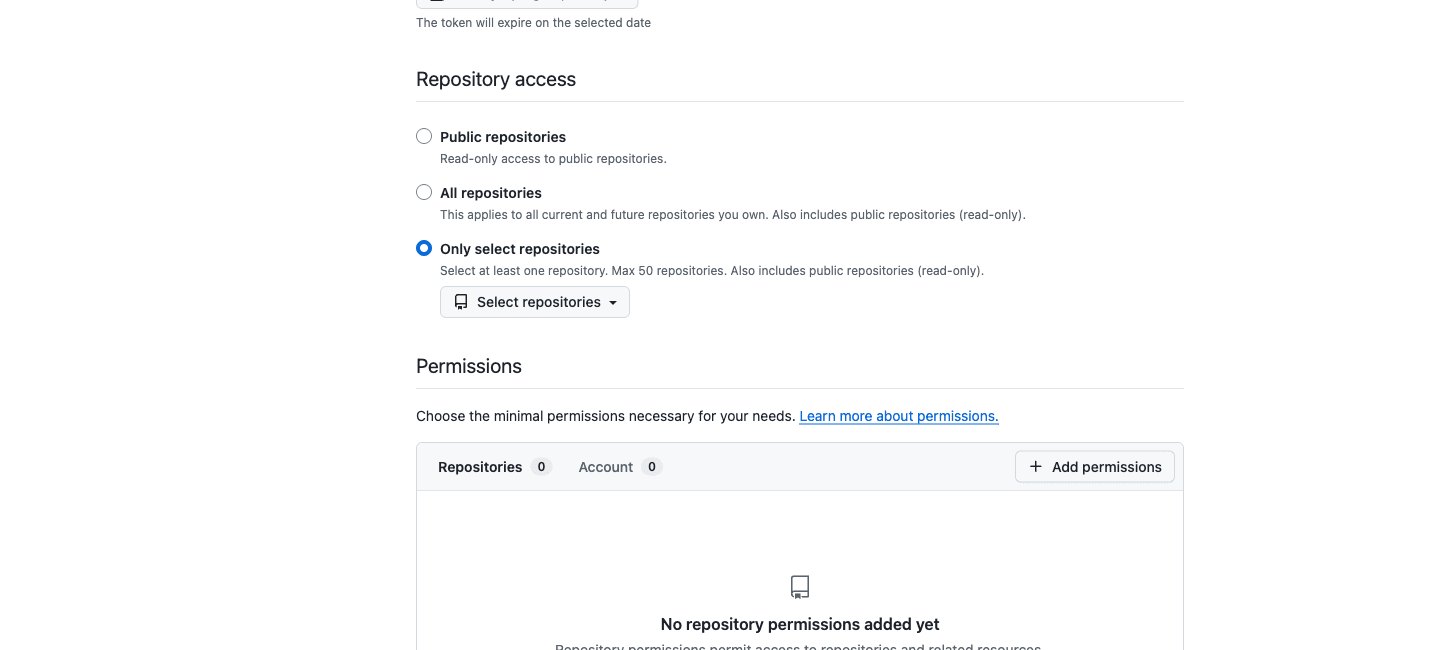Open the Select repositories dropdown

[535, 302]
